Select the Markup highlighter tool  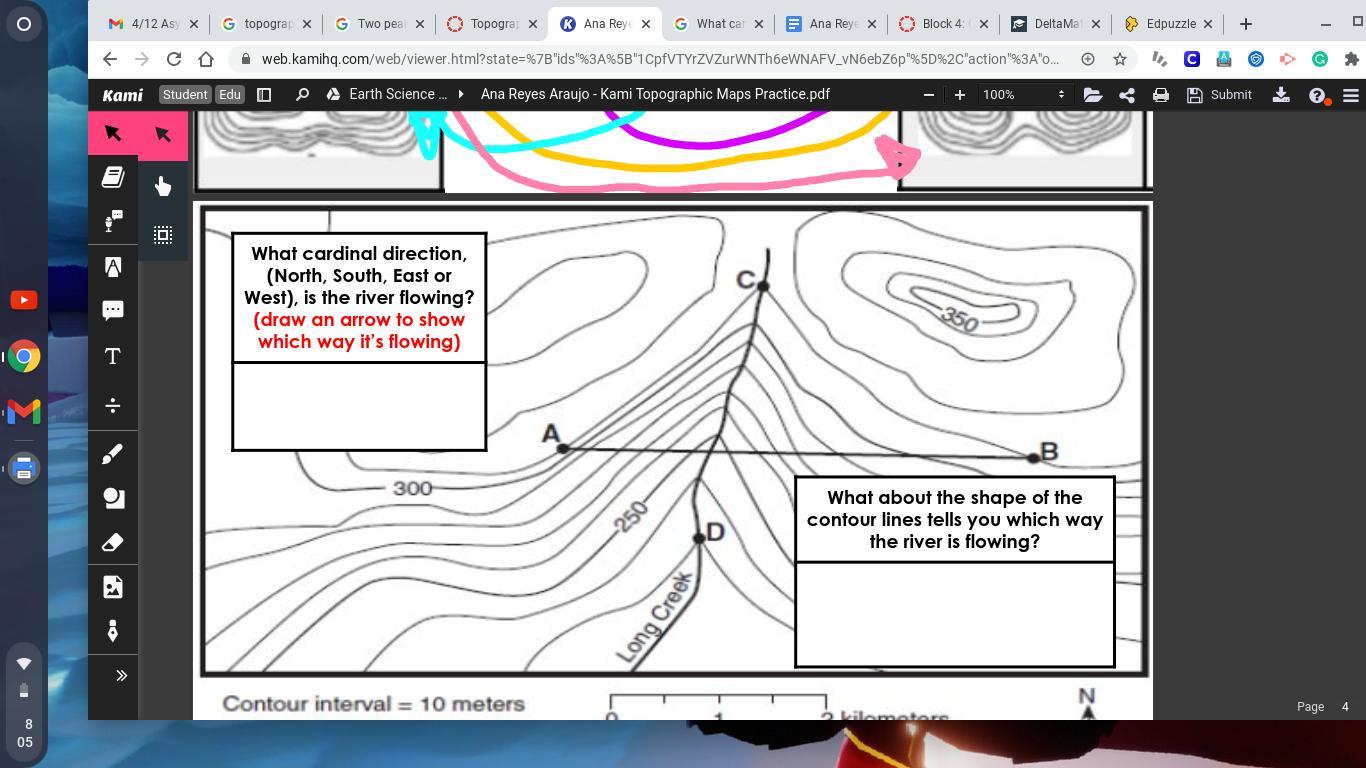click(113, 266)
